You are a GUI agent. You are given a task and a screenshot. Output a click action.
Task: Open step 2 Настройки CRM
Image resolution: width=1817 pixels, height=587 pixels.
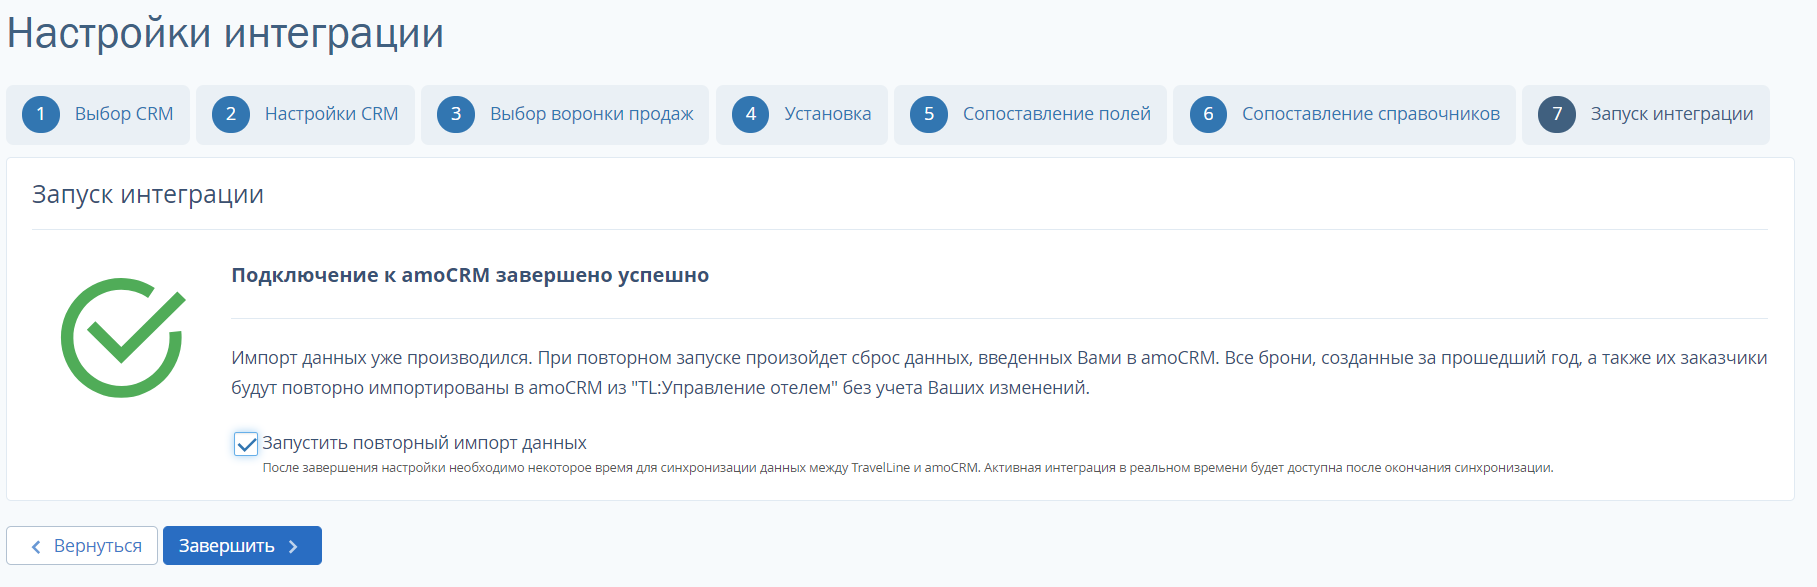[305, 115]
